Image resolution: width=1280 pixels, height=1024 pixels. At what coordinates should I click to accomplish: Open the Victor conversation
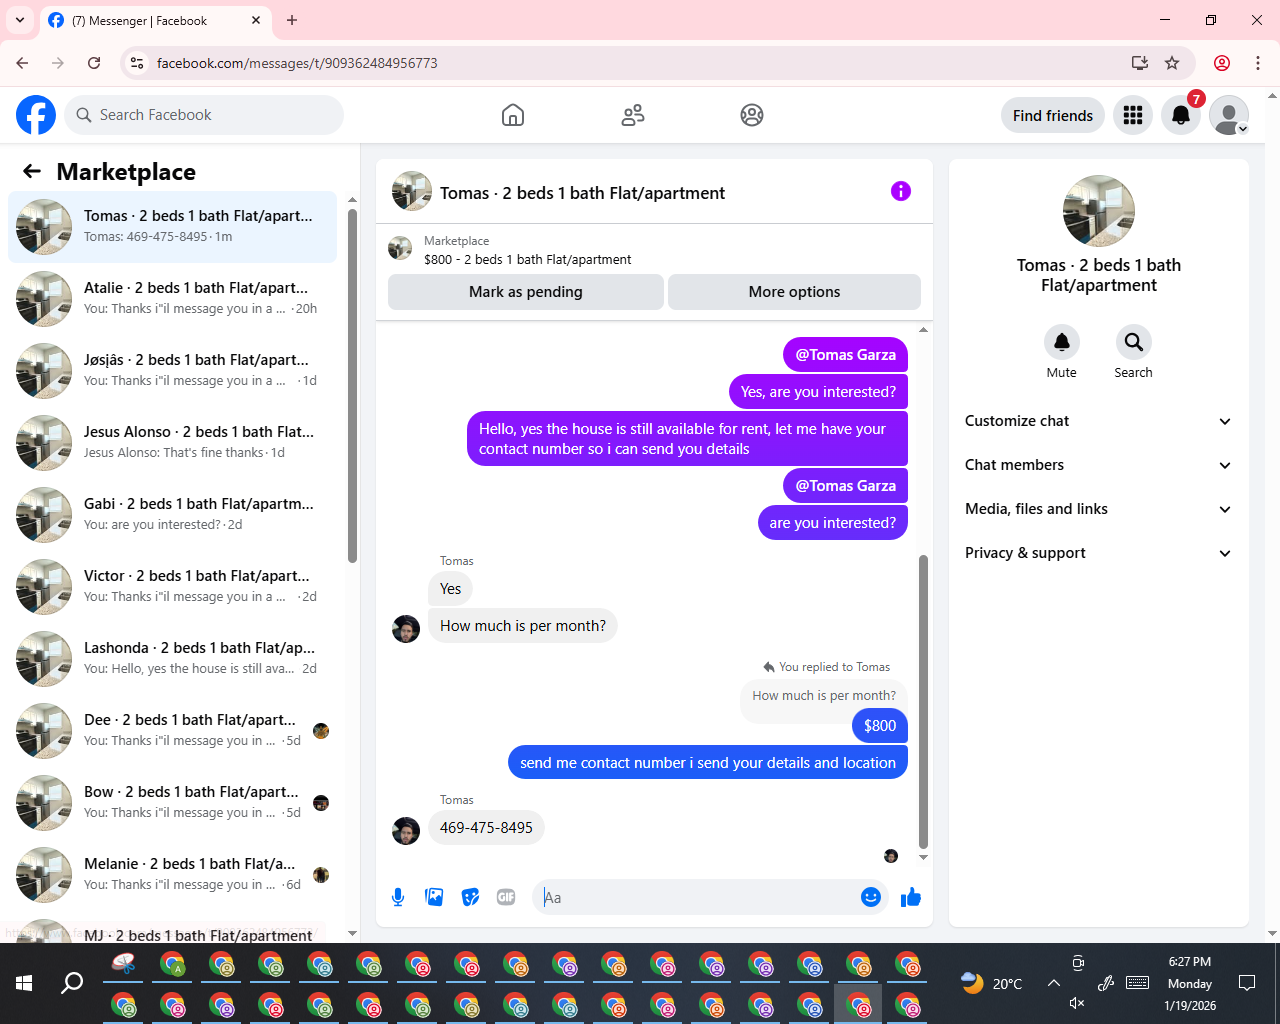pos(172,587)
